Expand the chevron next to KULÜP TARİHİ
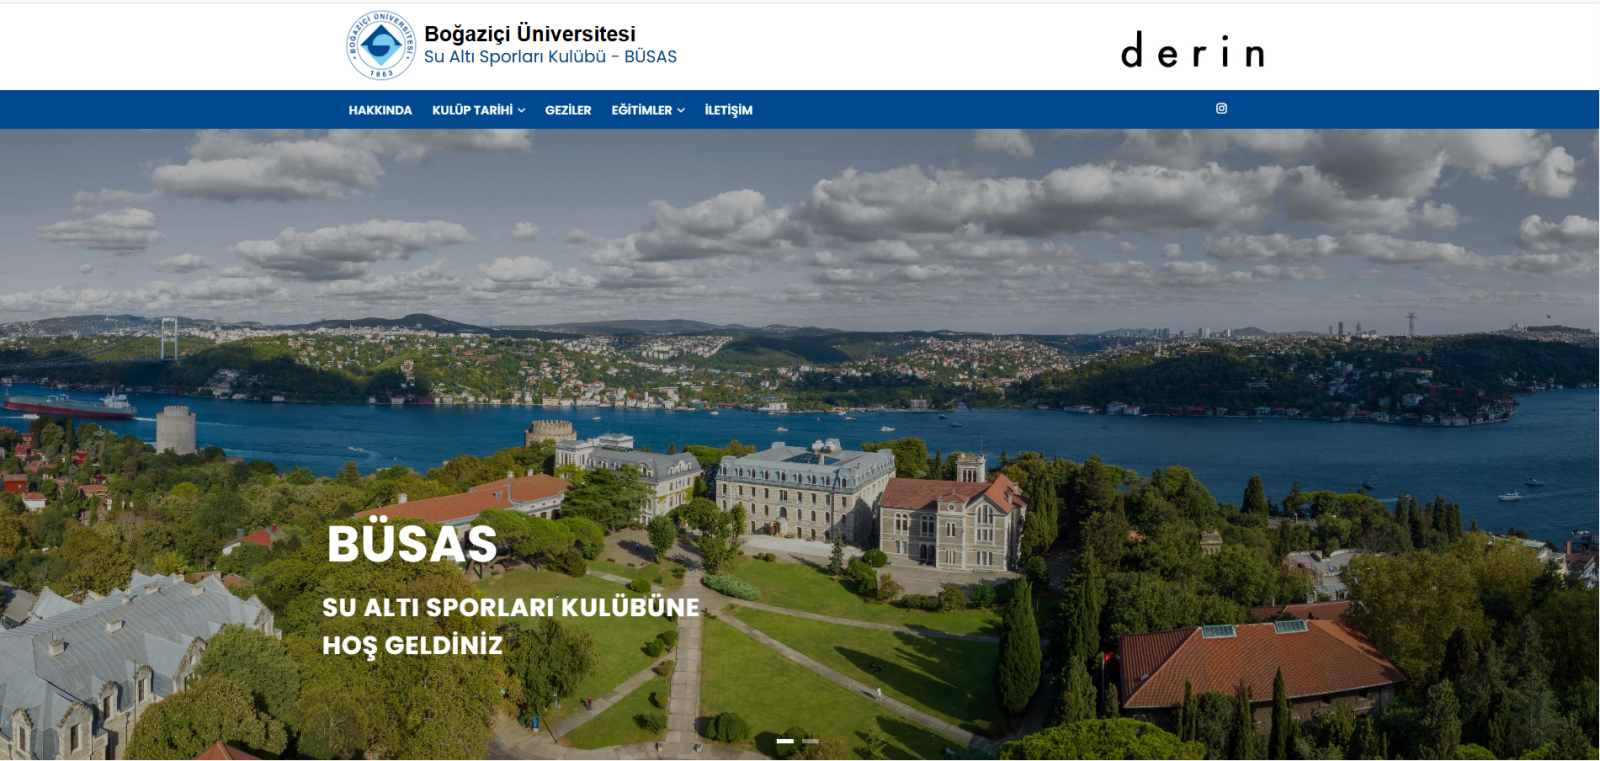Image resolution: width=1600 pixels, height=761 pixels. pos(522,111)
